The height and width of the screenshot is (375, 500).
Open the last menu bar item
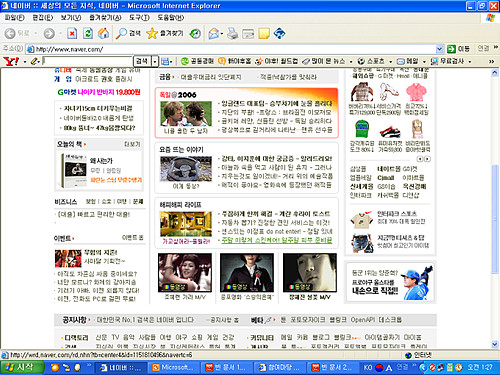[x=170, y=17]
